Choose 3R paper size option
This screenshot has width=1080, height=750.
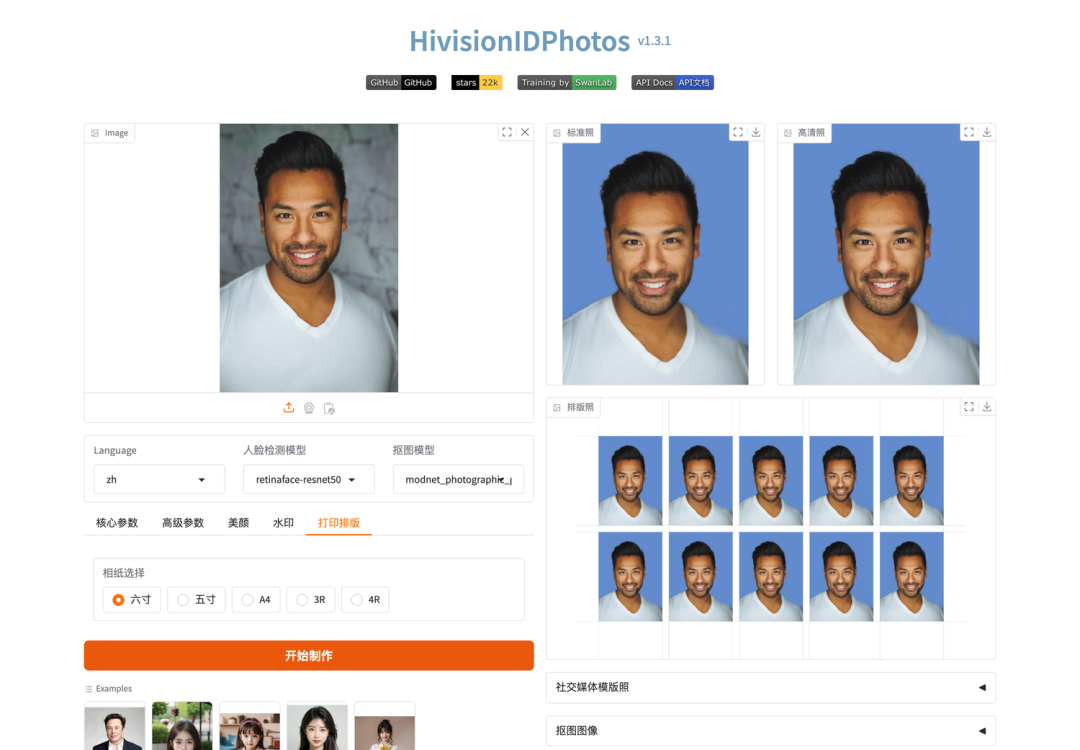[x=311, y=600]
